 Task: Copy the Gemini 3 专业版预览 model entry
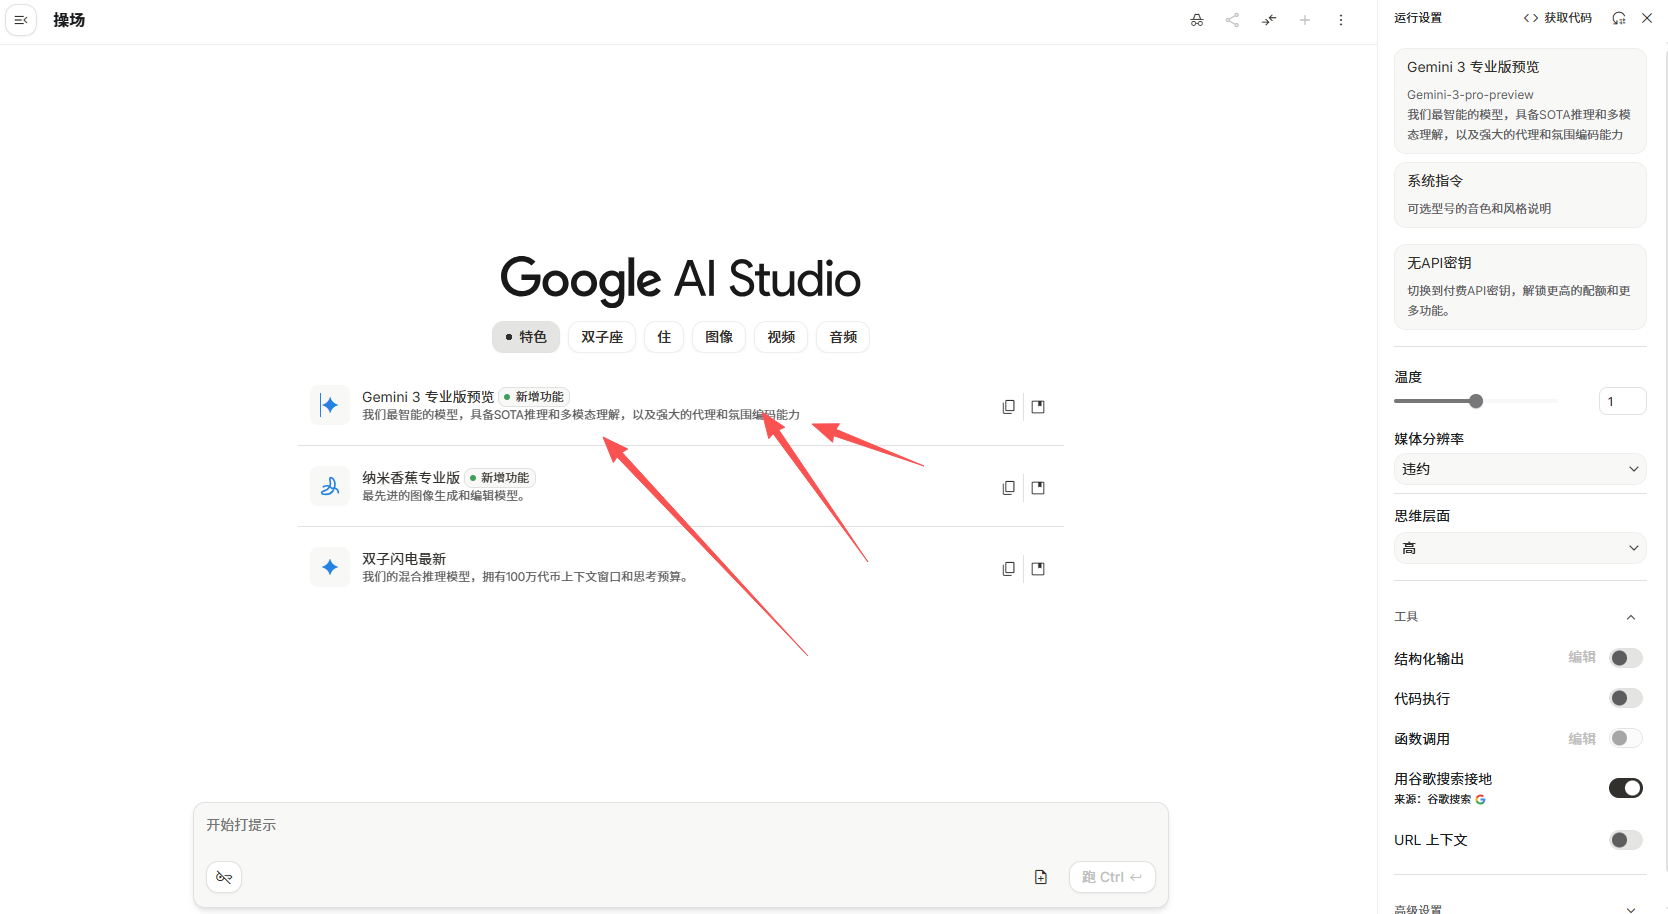[x=1008, y=407]
